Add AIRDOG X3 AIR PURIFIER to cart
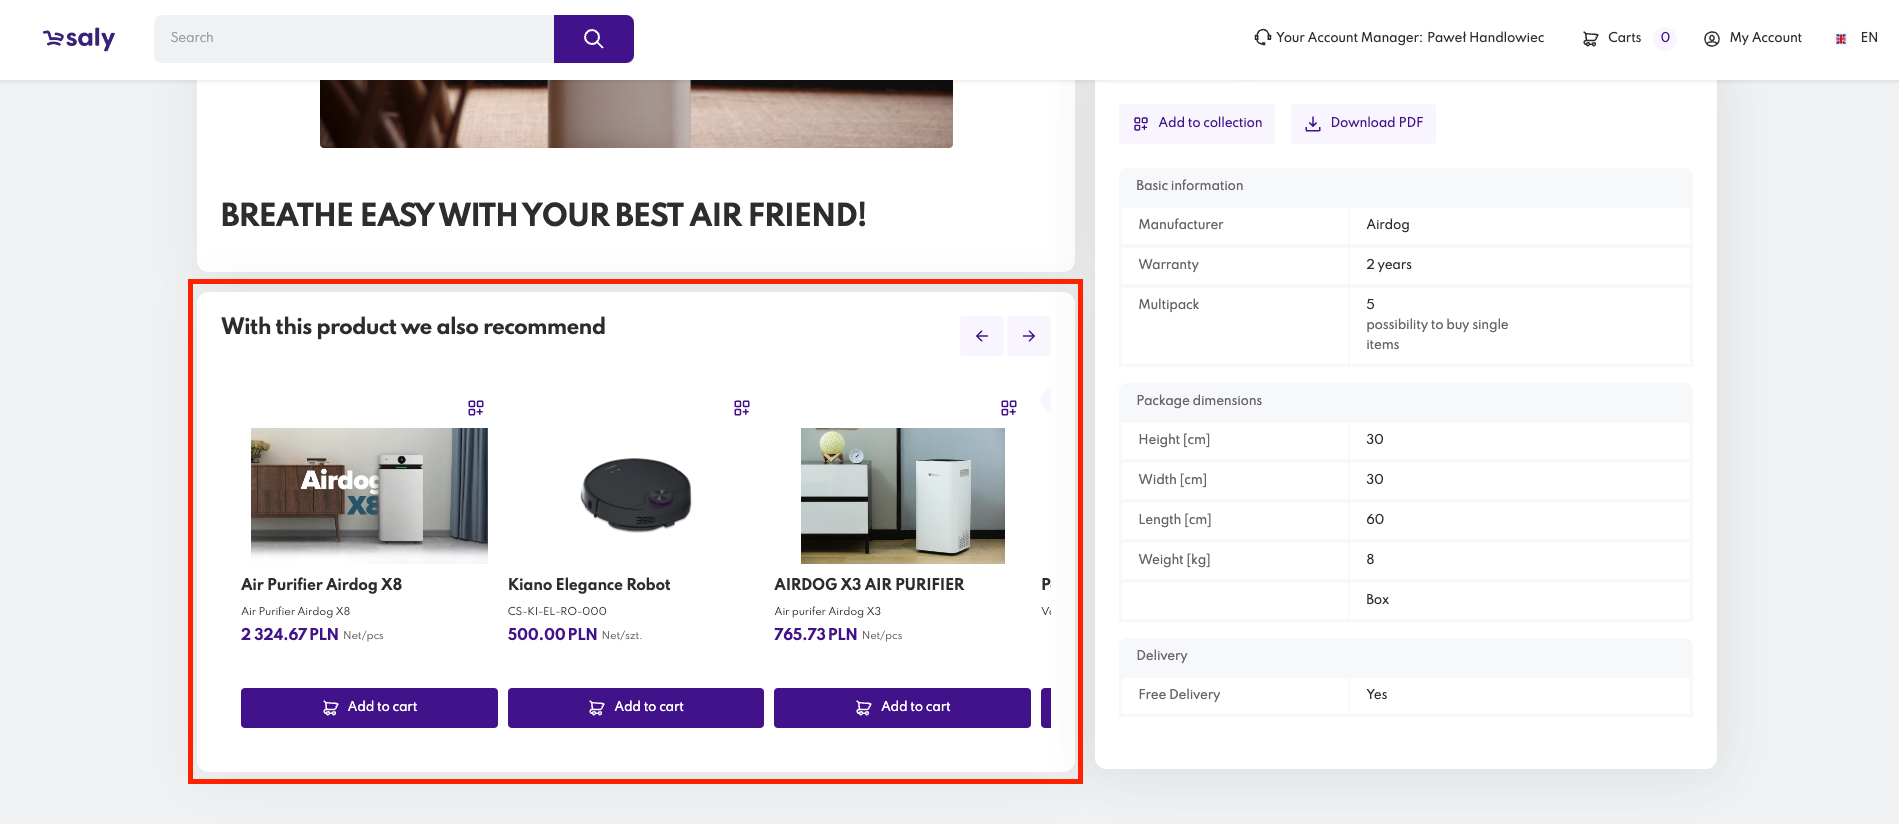The height and width of the screenshot is (828, 1899). (902, 707)
